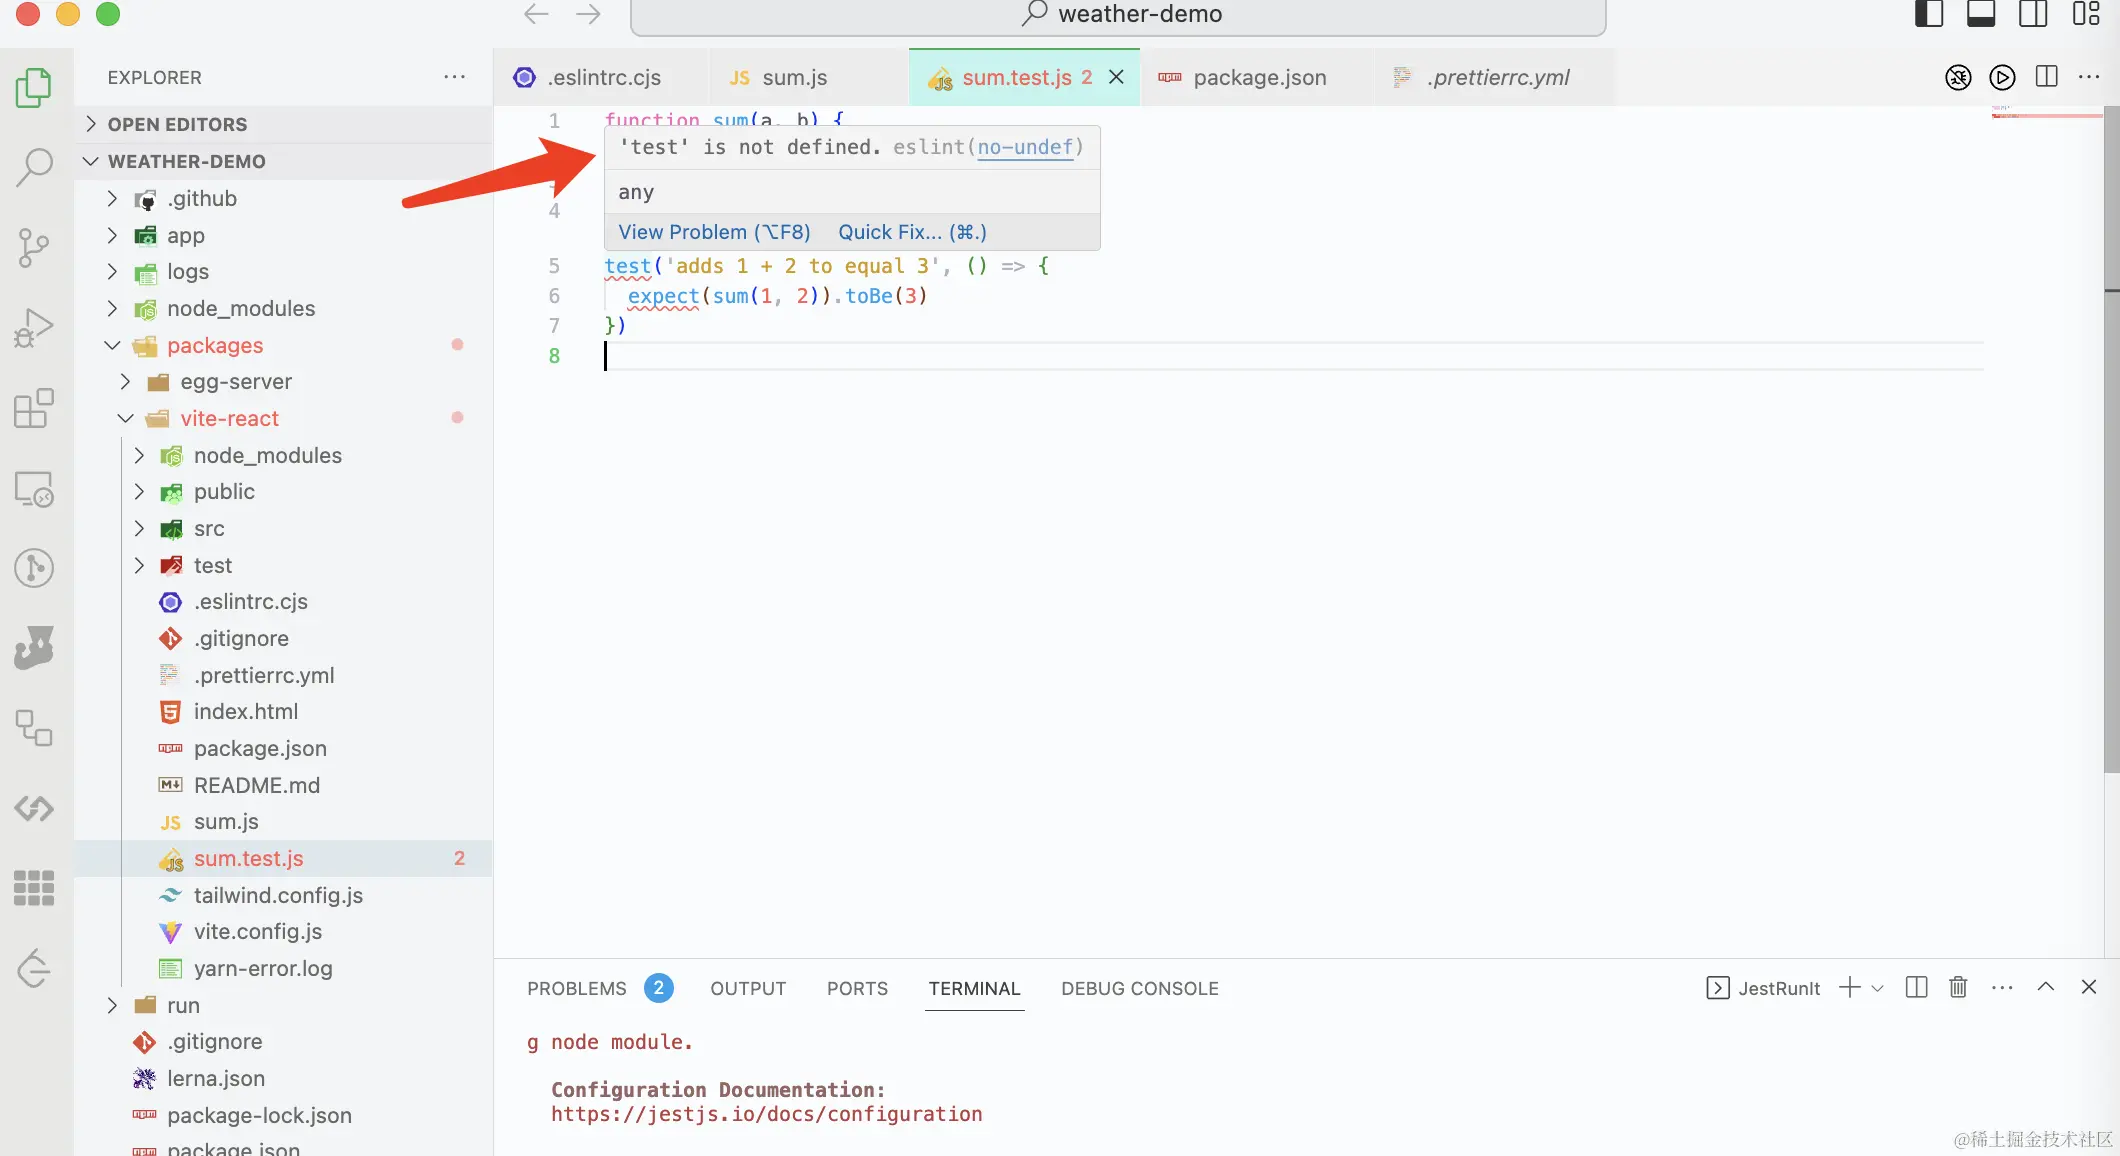Viewport: 2120px width, 1156px height.
Task: Switch to the PROBLEMS panel tab
Action: pyautogui.click(x=577, y=988)
